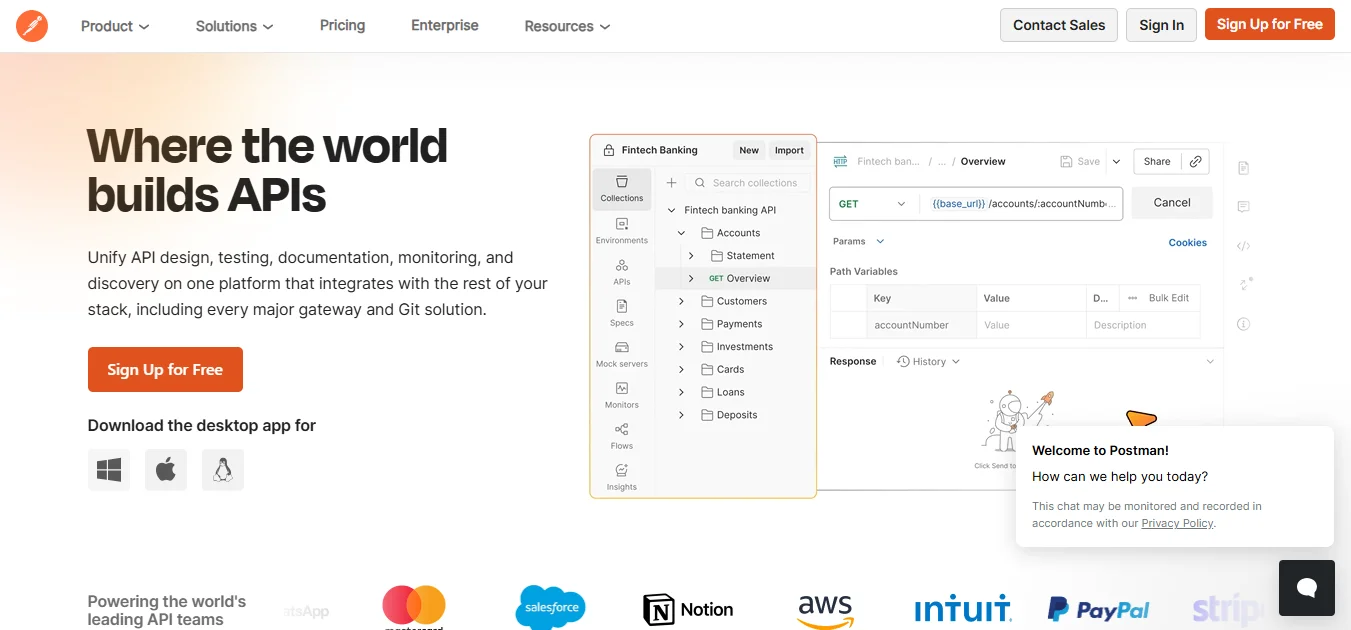Expand the Params dropdown arrow
The image size is (1351, 630).
(x=880, y=241)
